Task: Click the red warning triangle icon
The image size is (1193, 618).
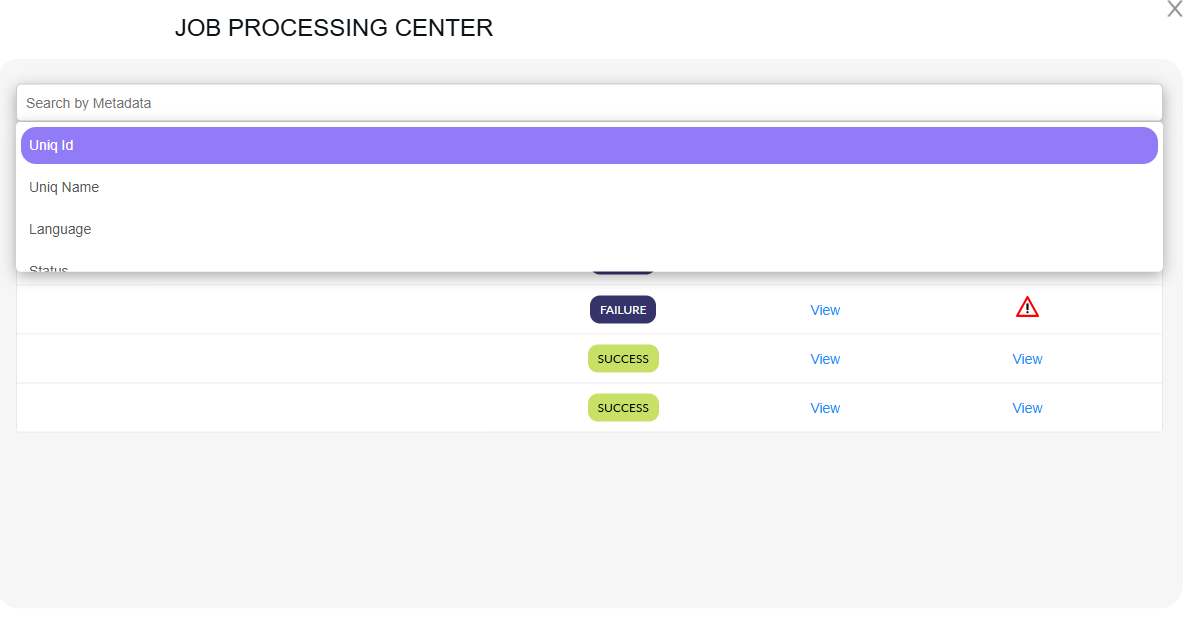Action: (1027, 308)
